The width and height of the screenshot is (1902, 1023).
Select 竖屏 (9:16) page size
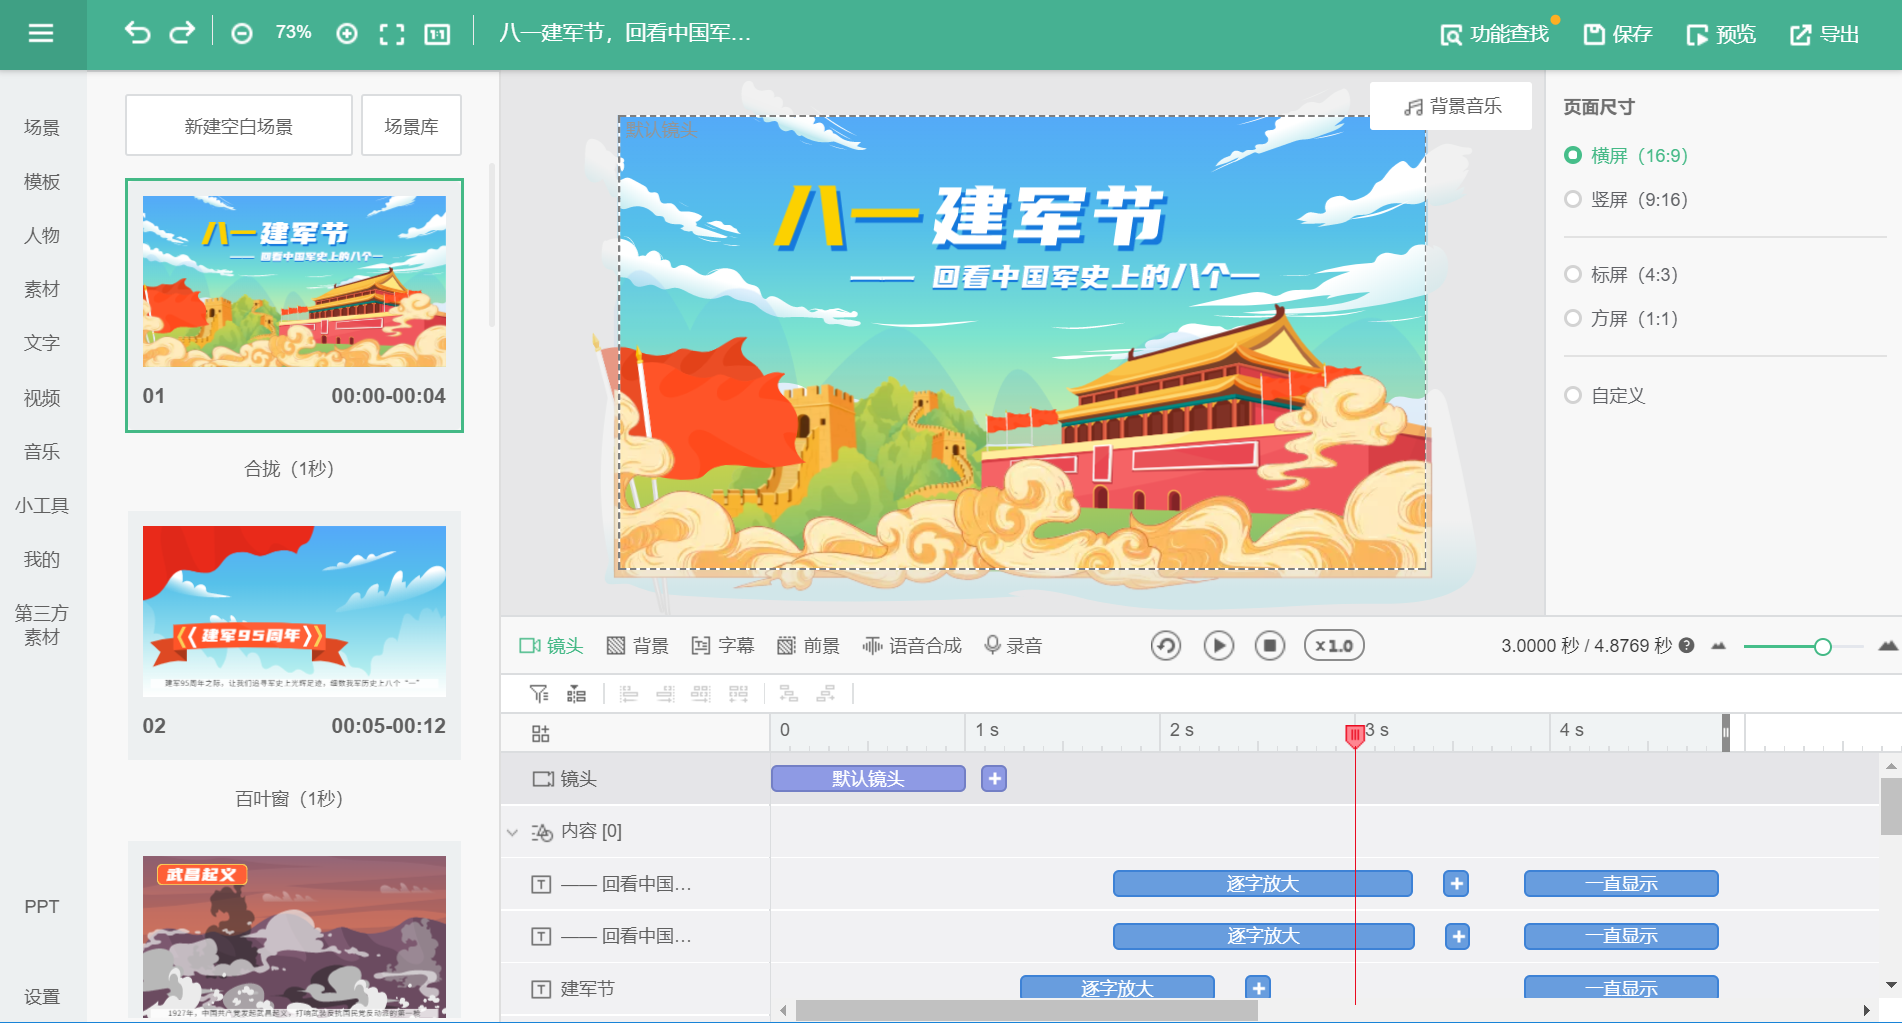point(1626,199)
